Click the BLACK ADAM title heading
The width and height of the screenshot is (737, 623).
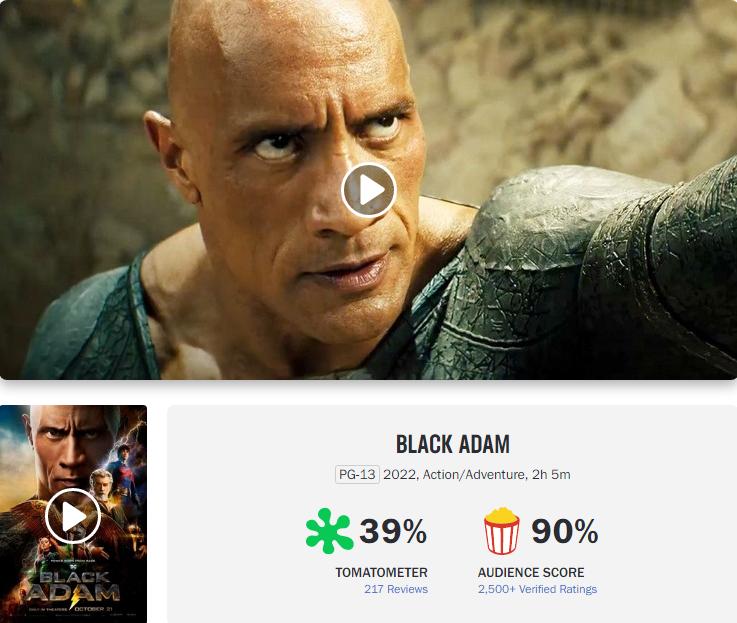(453, 444)
